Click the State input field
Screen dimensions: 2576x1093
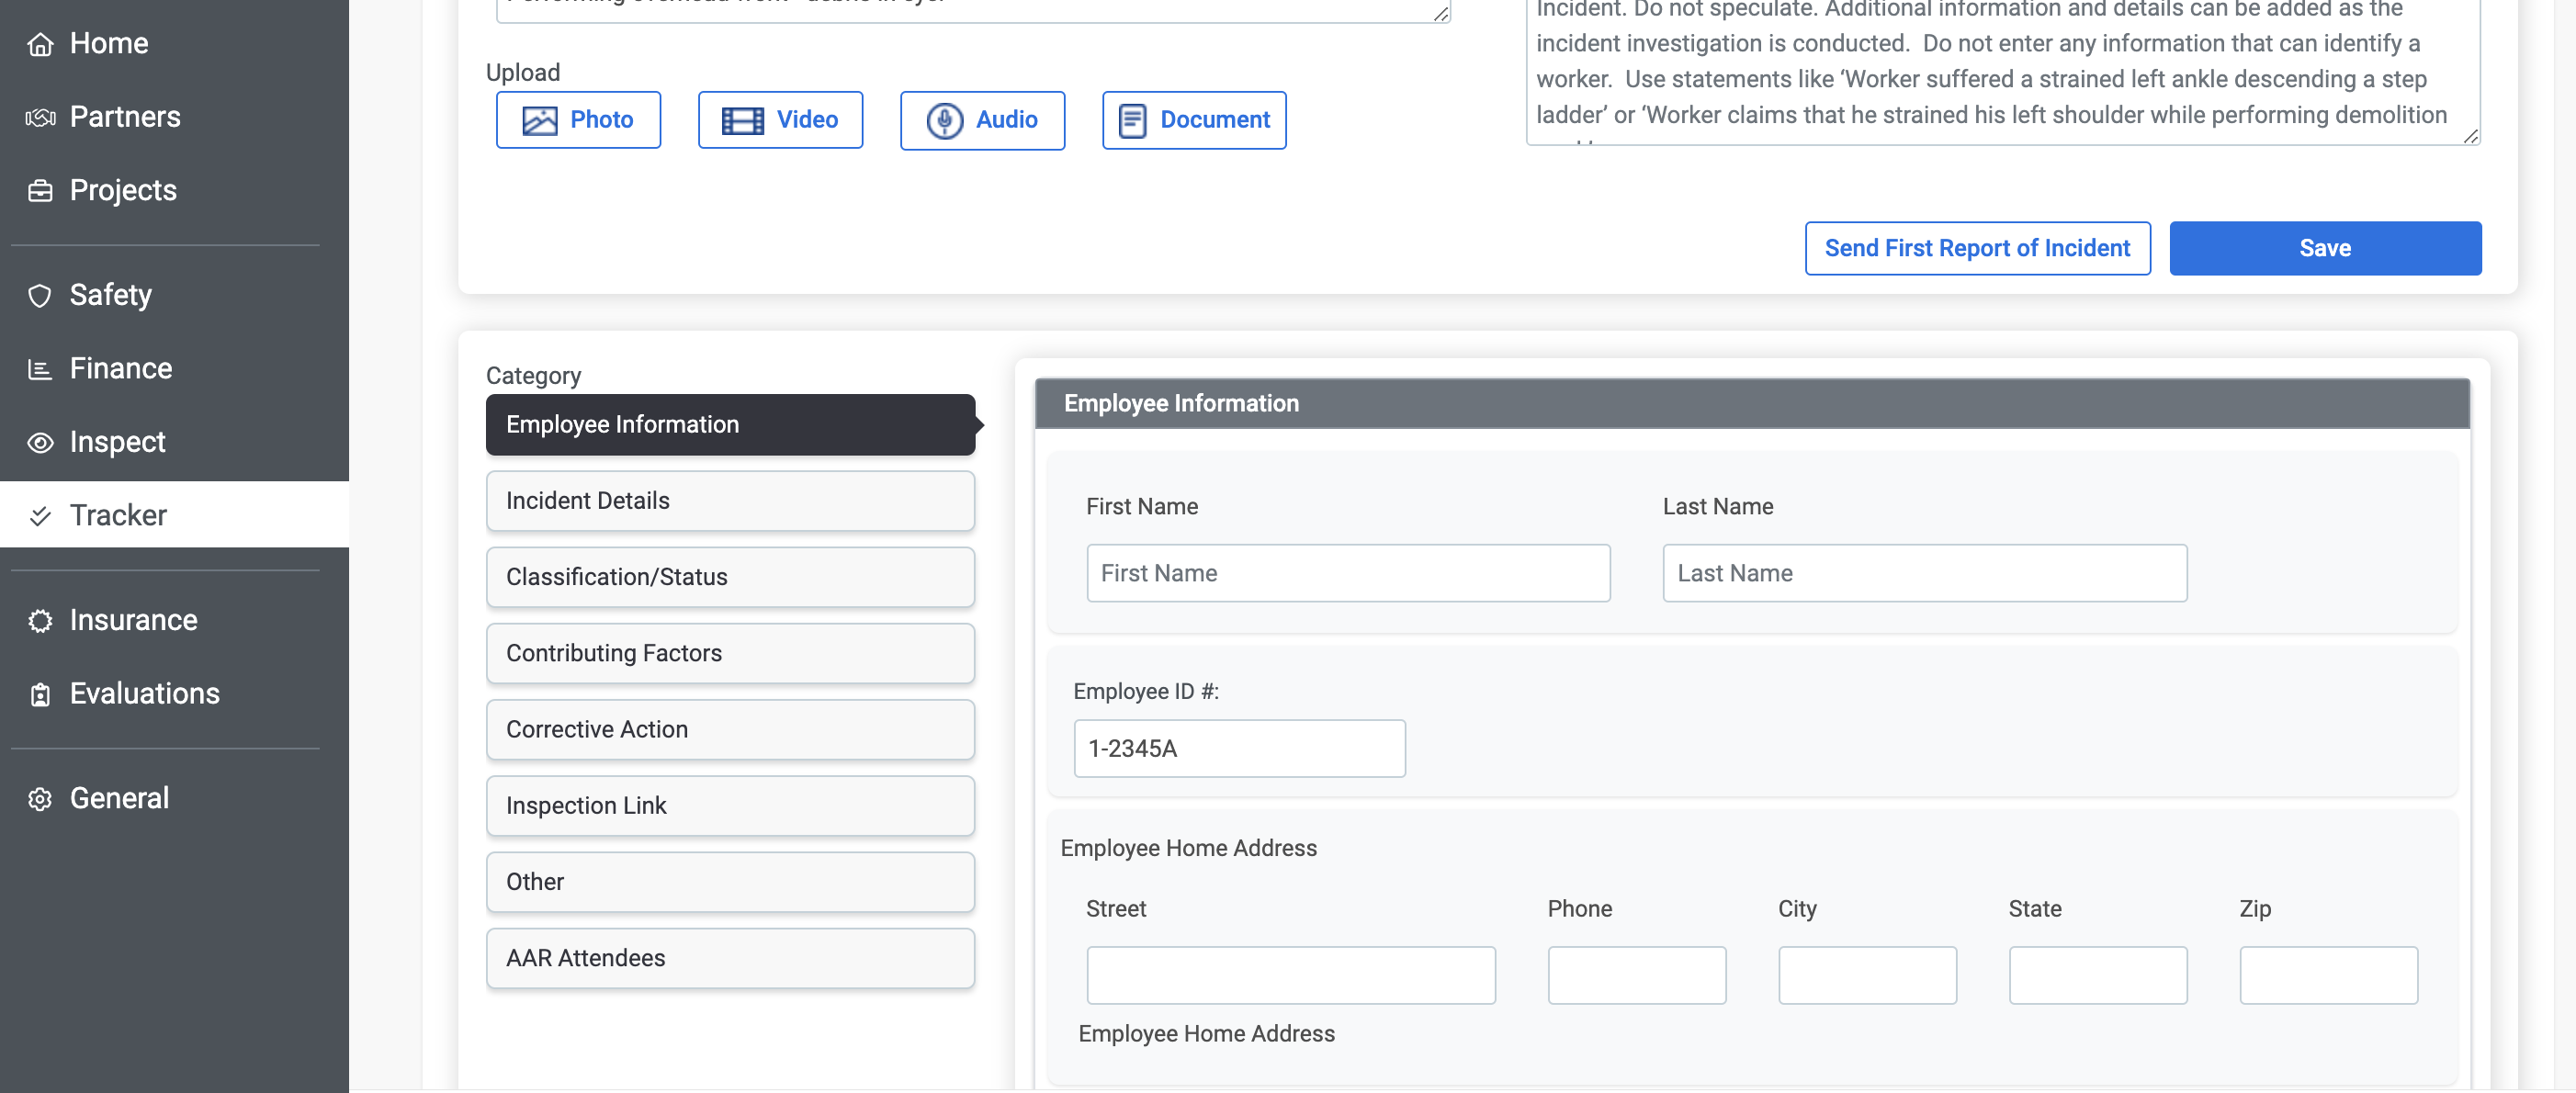(x=2097, y=975)
